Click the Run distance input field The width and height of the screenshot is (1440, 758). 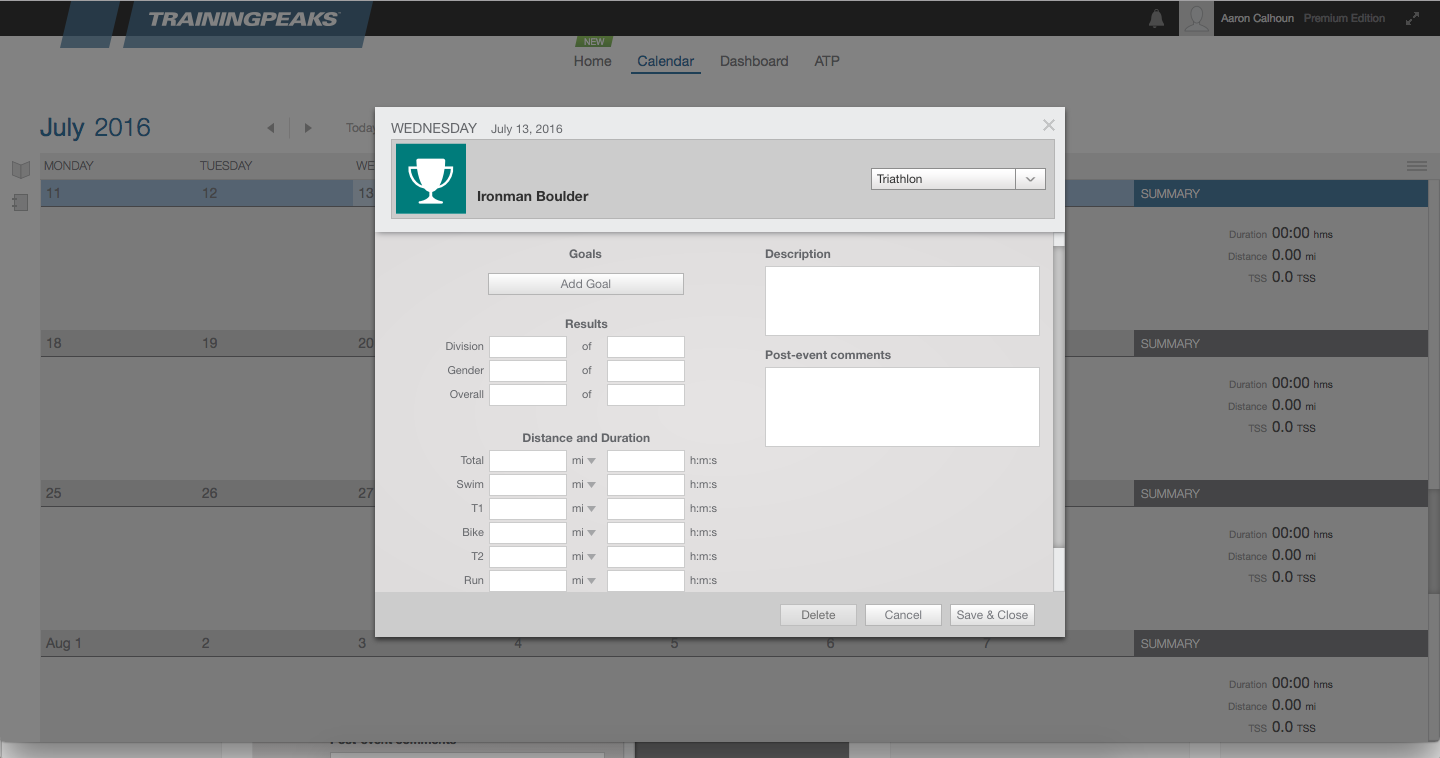(x=528, y=581)
